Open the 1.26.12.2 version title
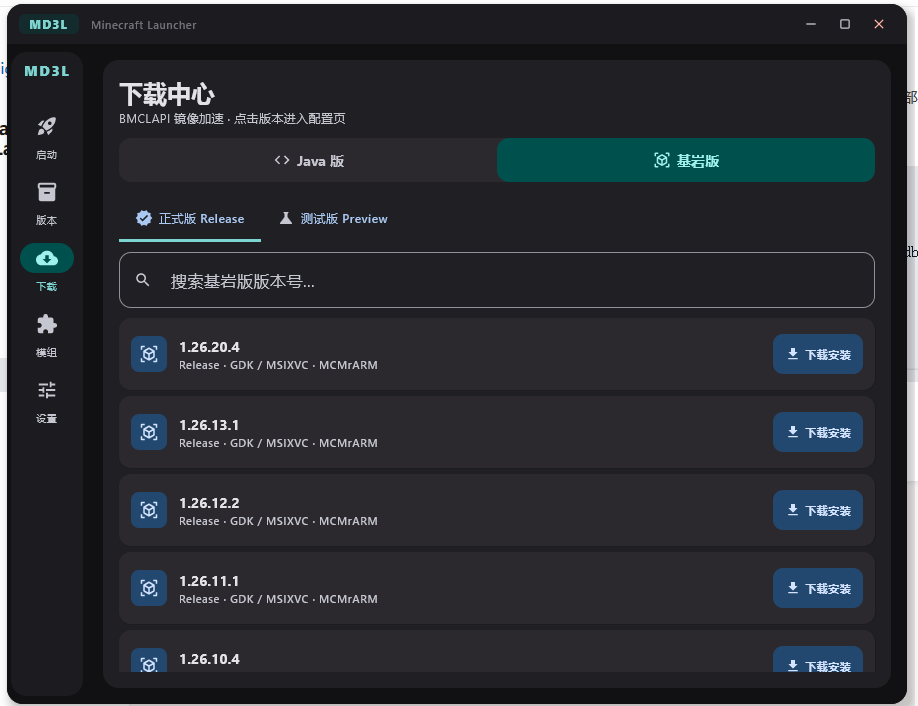 209,503
